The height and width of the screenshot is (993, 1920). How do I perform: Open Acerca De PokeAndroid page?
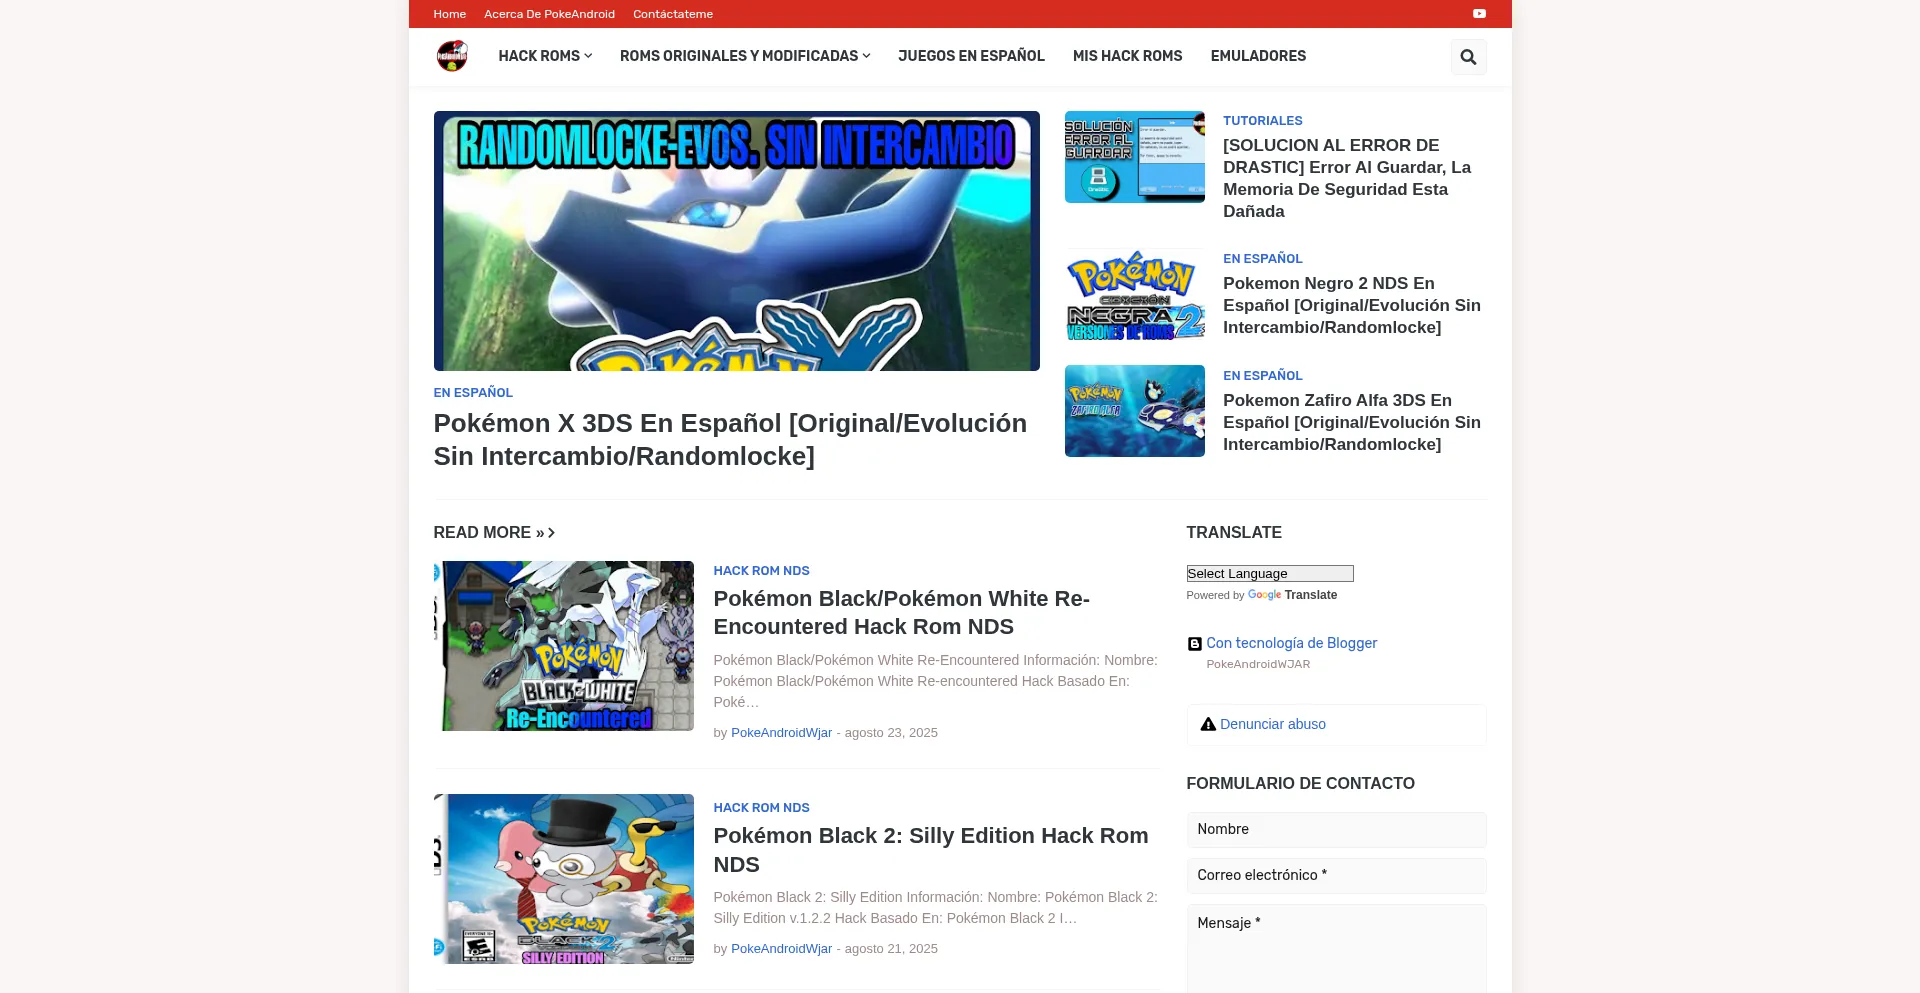point(549,14)
